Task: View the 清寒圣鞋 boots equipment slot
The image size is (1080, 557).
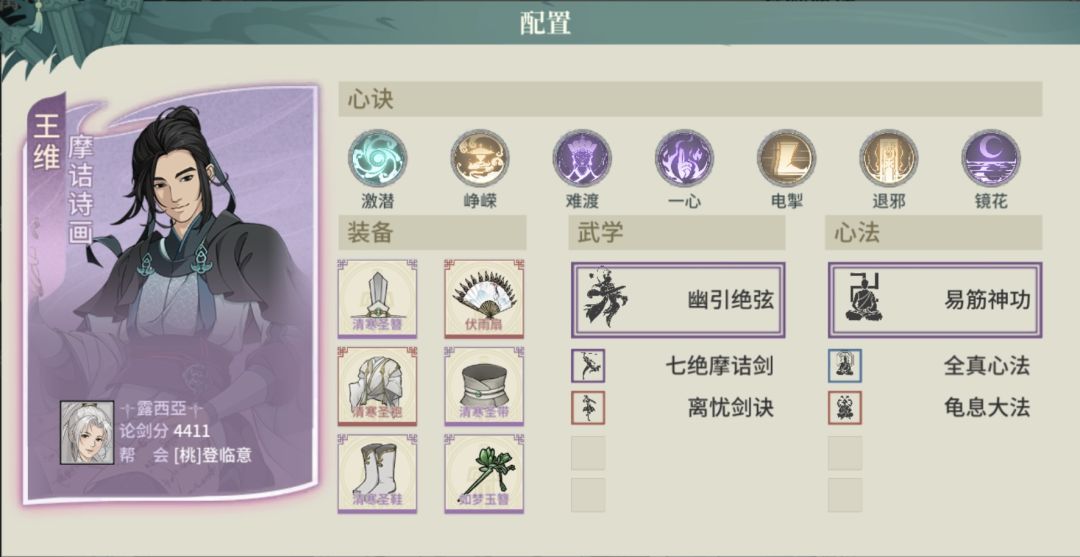Action: [x=377, y=474]
